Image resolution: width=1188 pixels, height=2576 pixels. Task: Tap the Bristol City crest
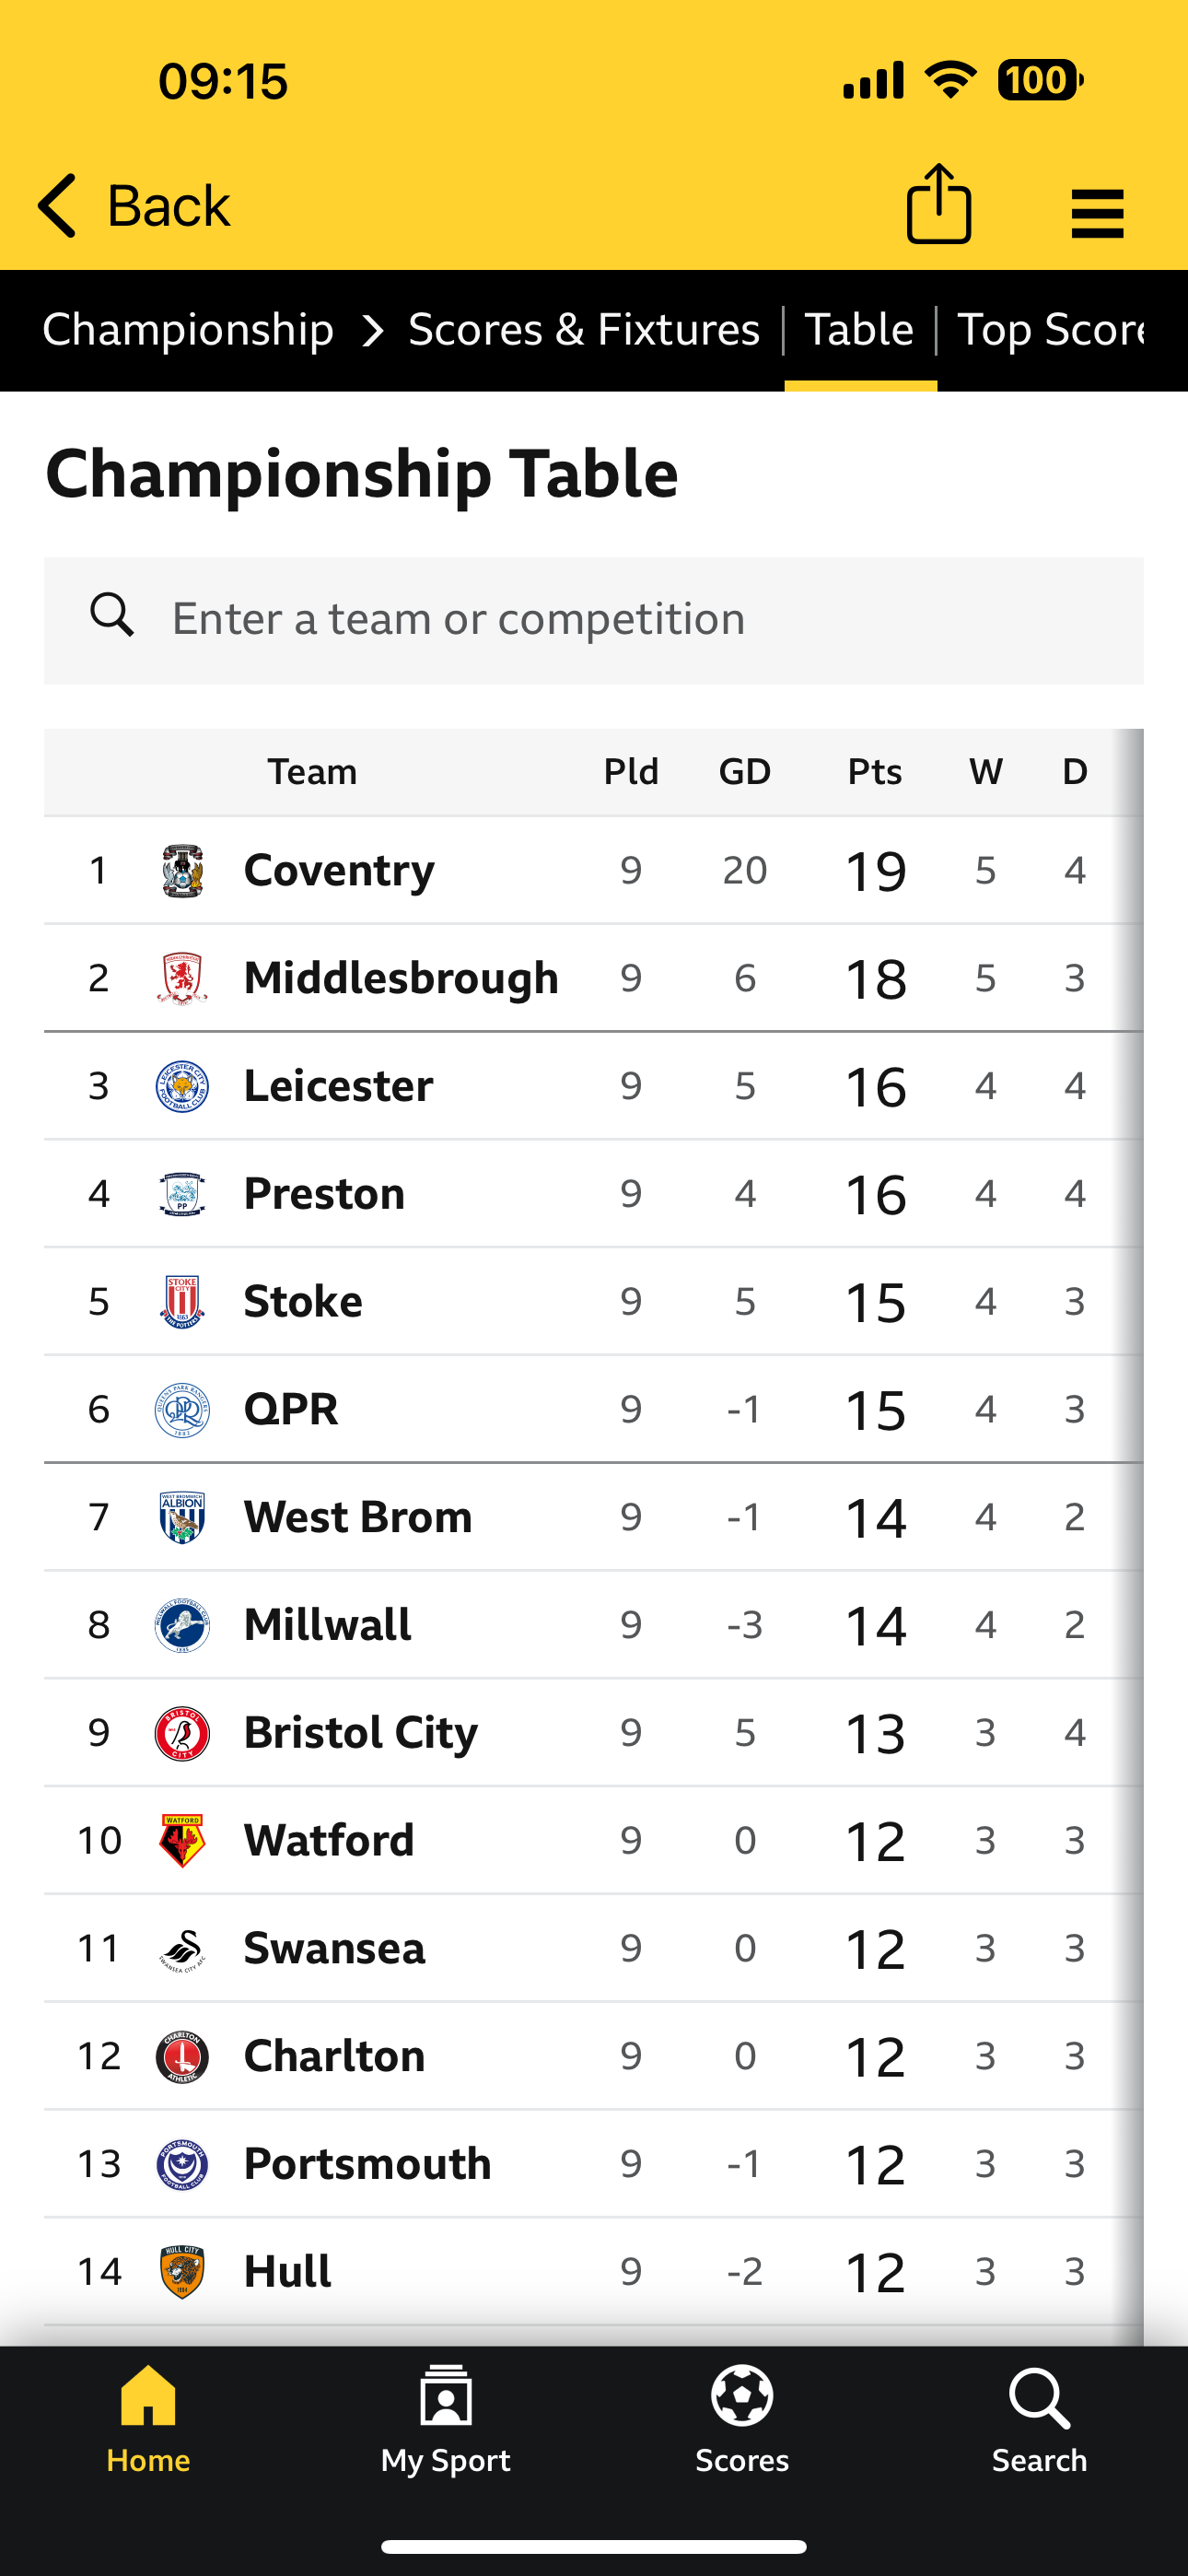click(182, 1733)
